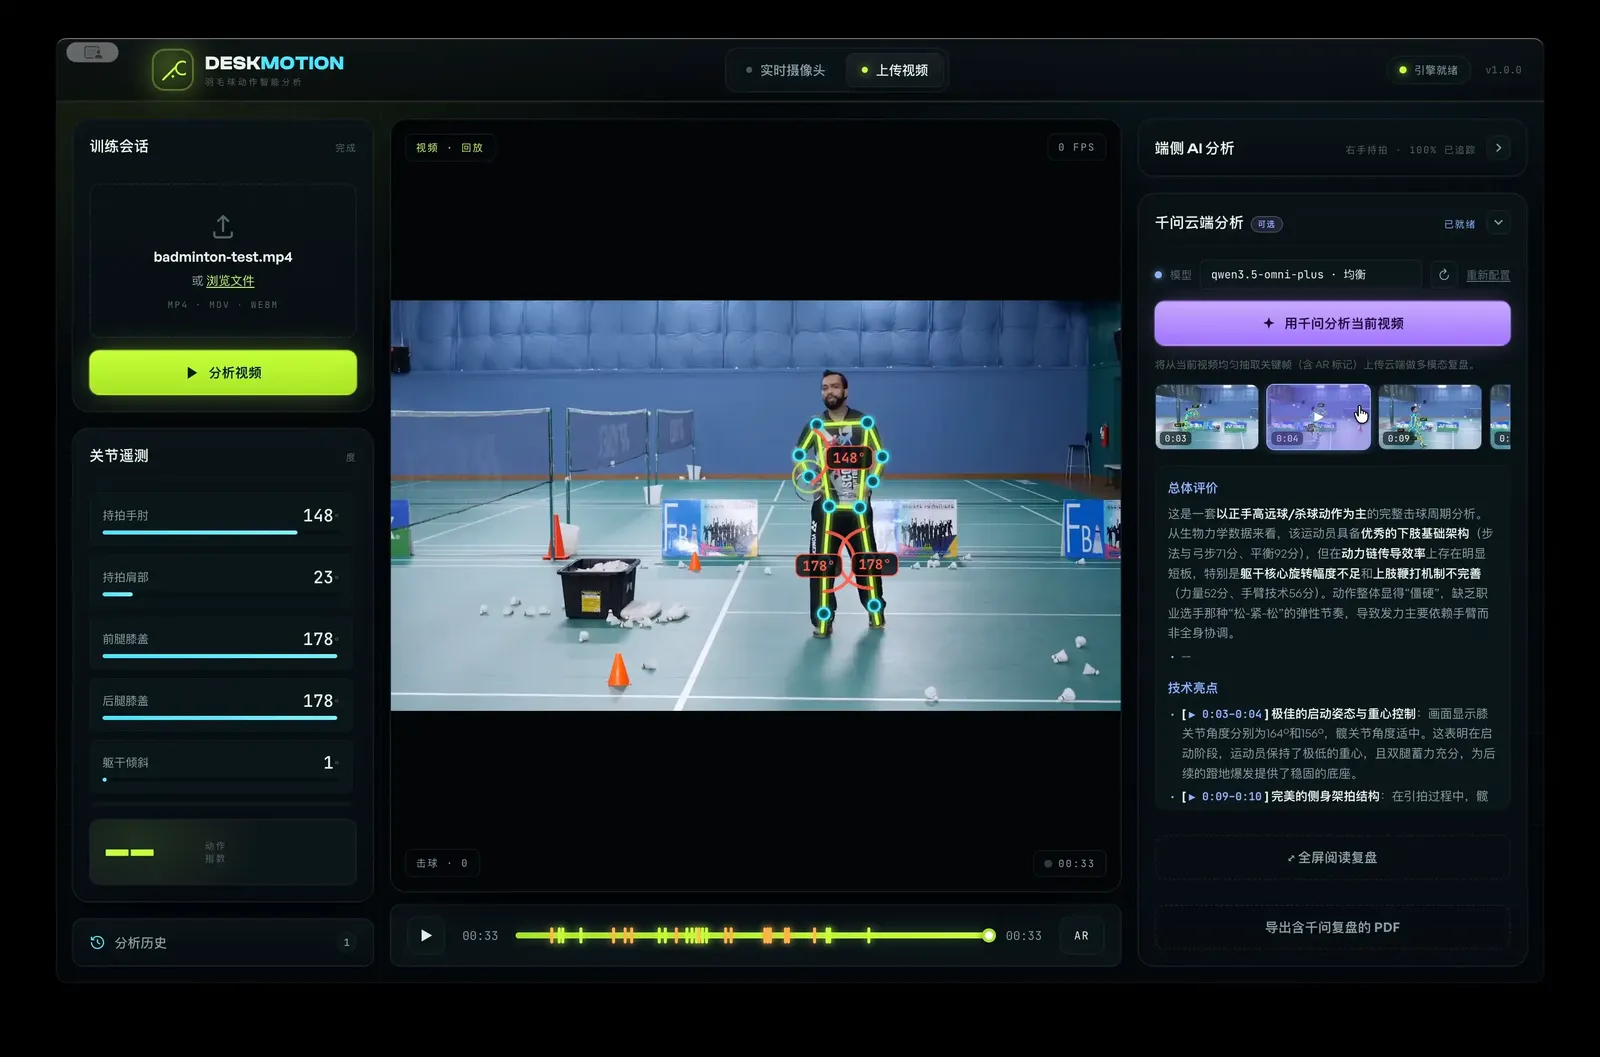Screen dimensions: 1600x1057
Task: Click the 浏览文件 link
Action: (230, 281)
